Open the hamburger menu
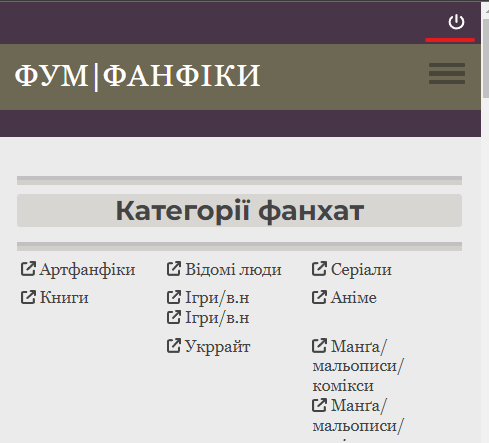489x443 pixels. tap(447, 73)
